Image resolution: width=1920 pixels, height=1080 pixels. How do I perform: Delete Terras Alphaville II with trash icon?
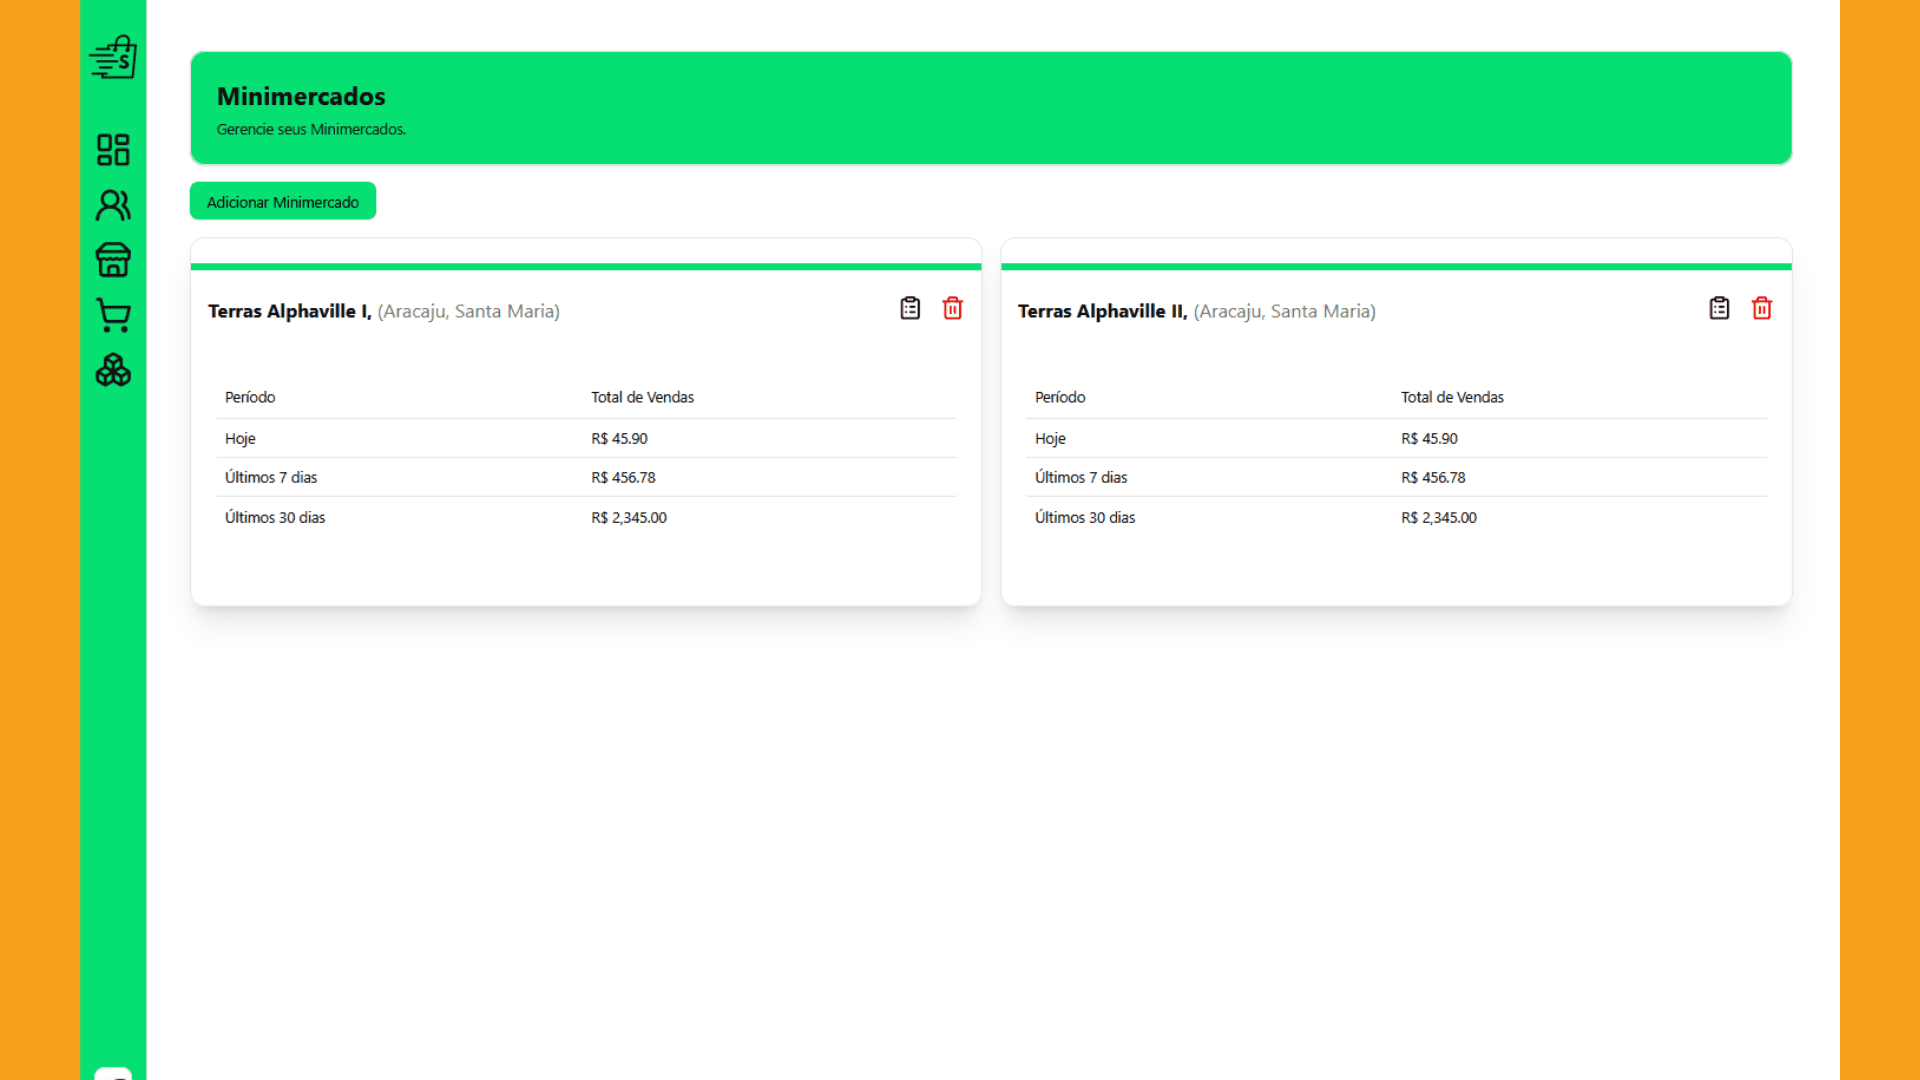coord(1762,308)
